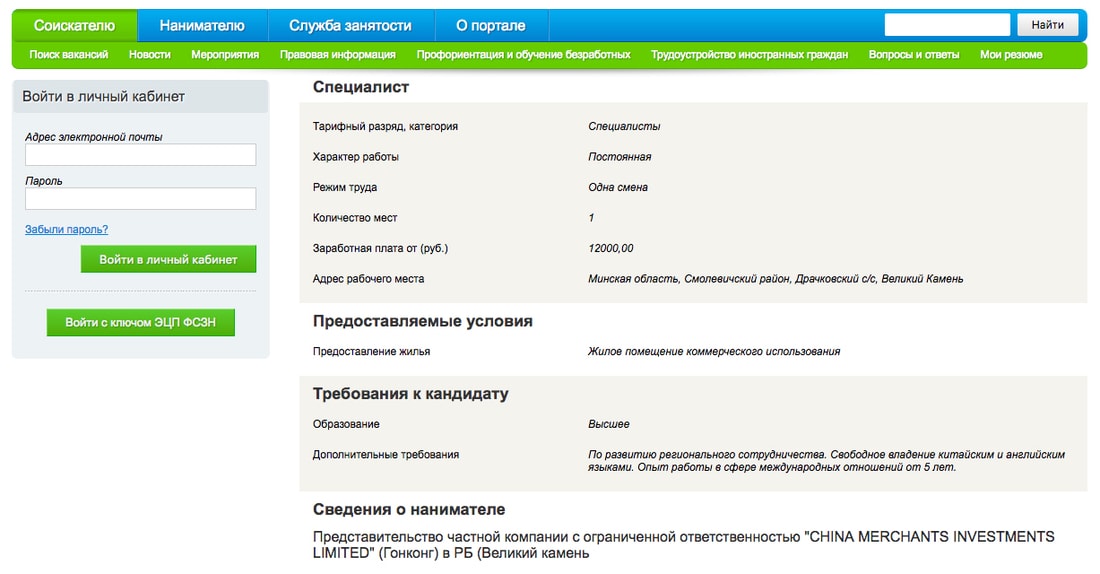The width and height of the screenshot is (1100, 574).
Task: Open Профориентация и обучение безработных
Action: (x=523, y=55)
